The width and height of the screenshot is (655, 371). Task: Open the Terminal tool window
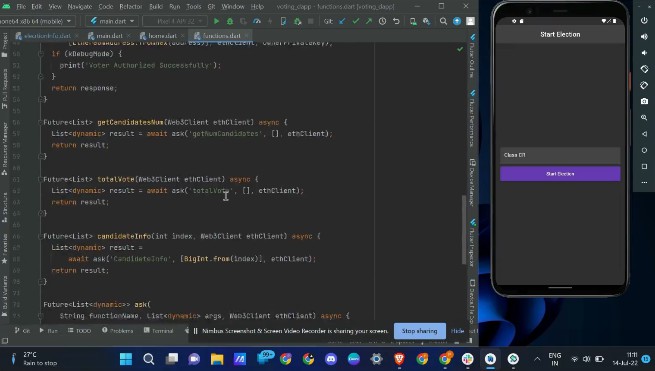point(159,330)
